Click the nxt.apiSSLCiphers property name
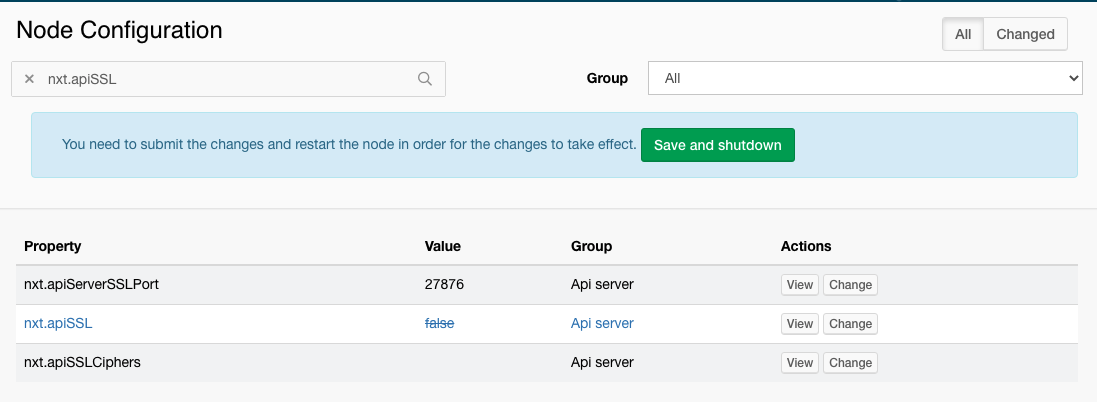This screenshot has height=402, width=1097. pos(83,363)
